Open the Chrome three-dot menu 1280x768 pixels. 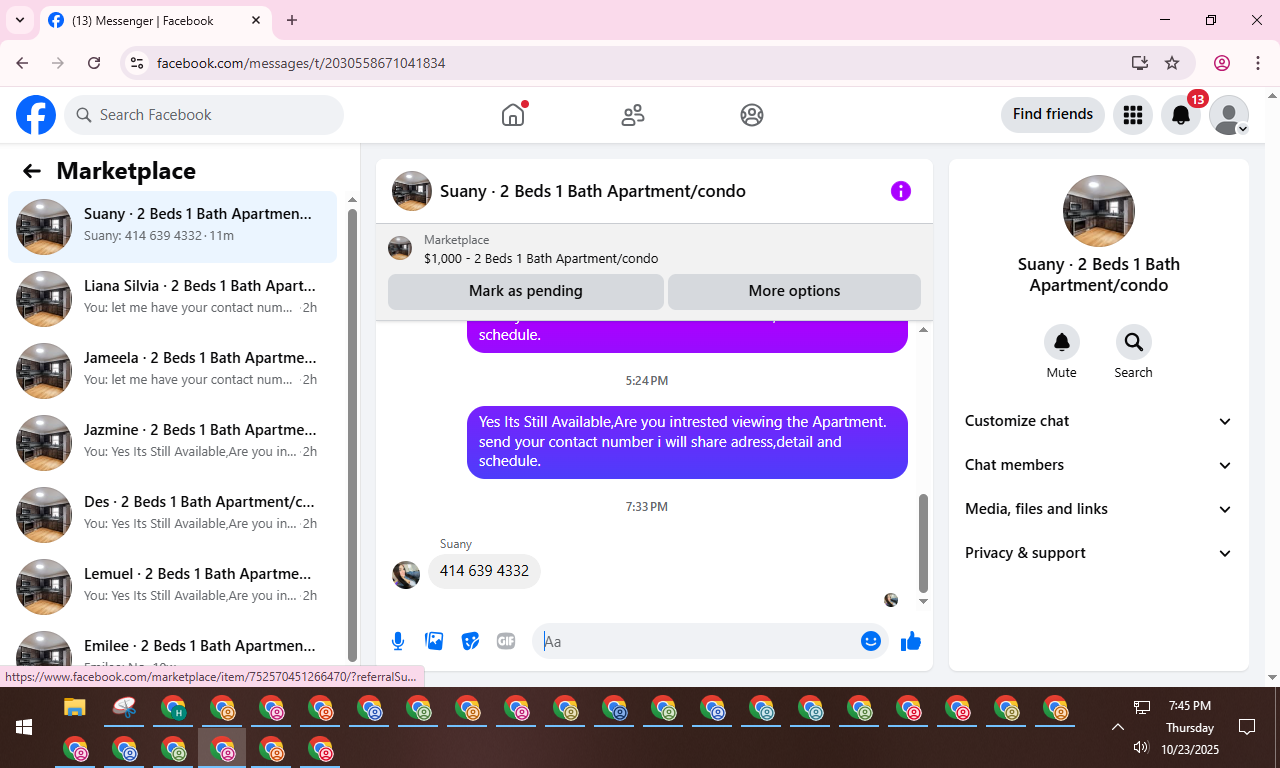point(1258,63)
